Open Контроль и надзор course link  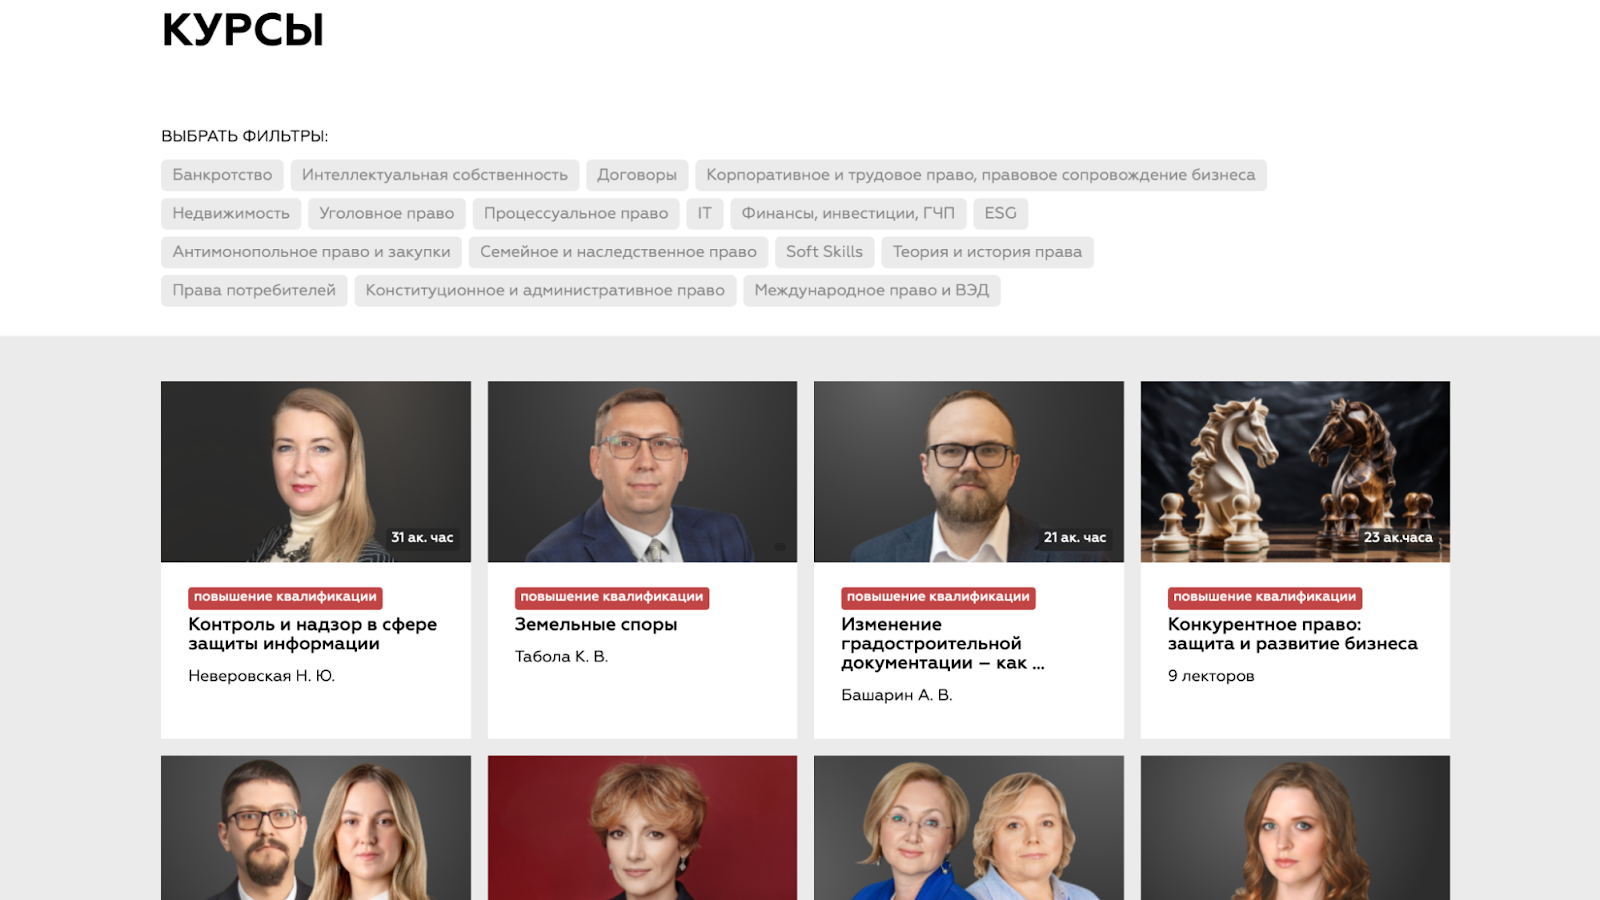[x=313, y=634]
